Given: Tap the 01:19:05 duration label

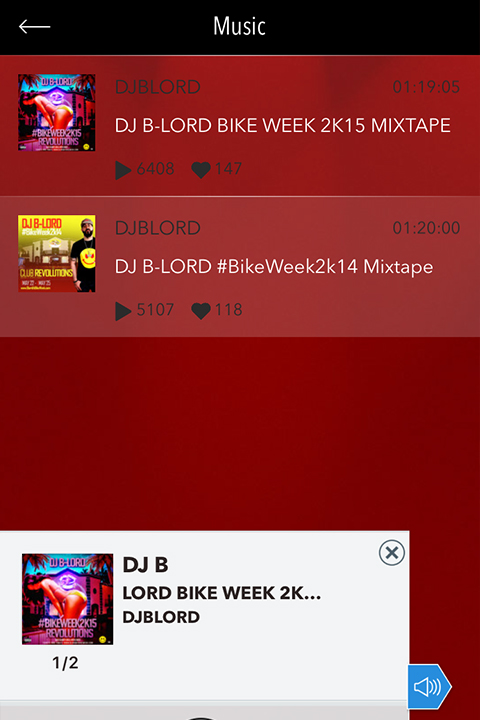Looking at the screenshot, I should click(x=426, y=87).
